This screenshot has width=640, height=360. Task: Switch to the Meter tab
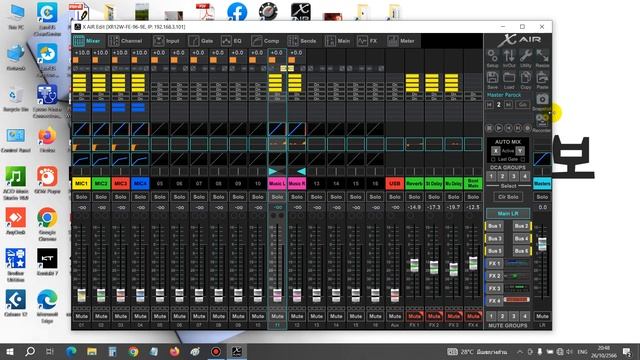click(402, 41)
